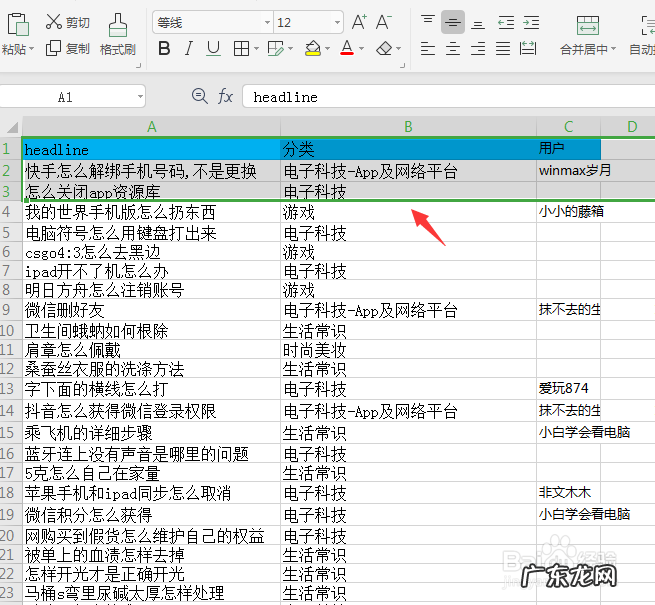Click cell 非文木木

click(569, 493)
